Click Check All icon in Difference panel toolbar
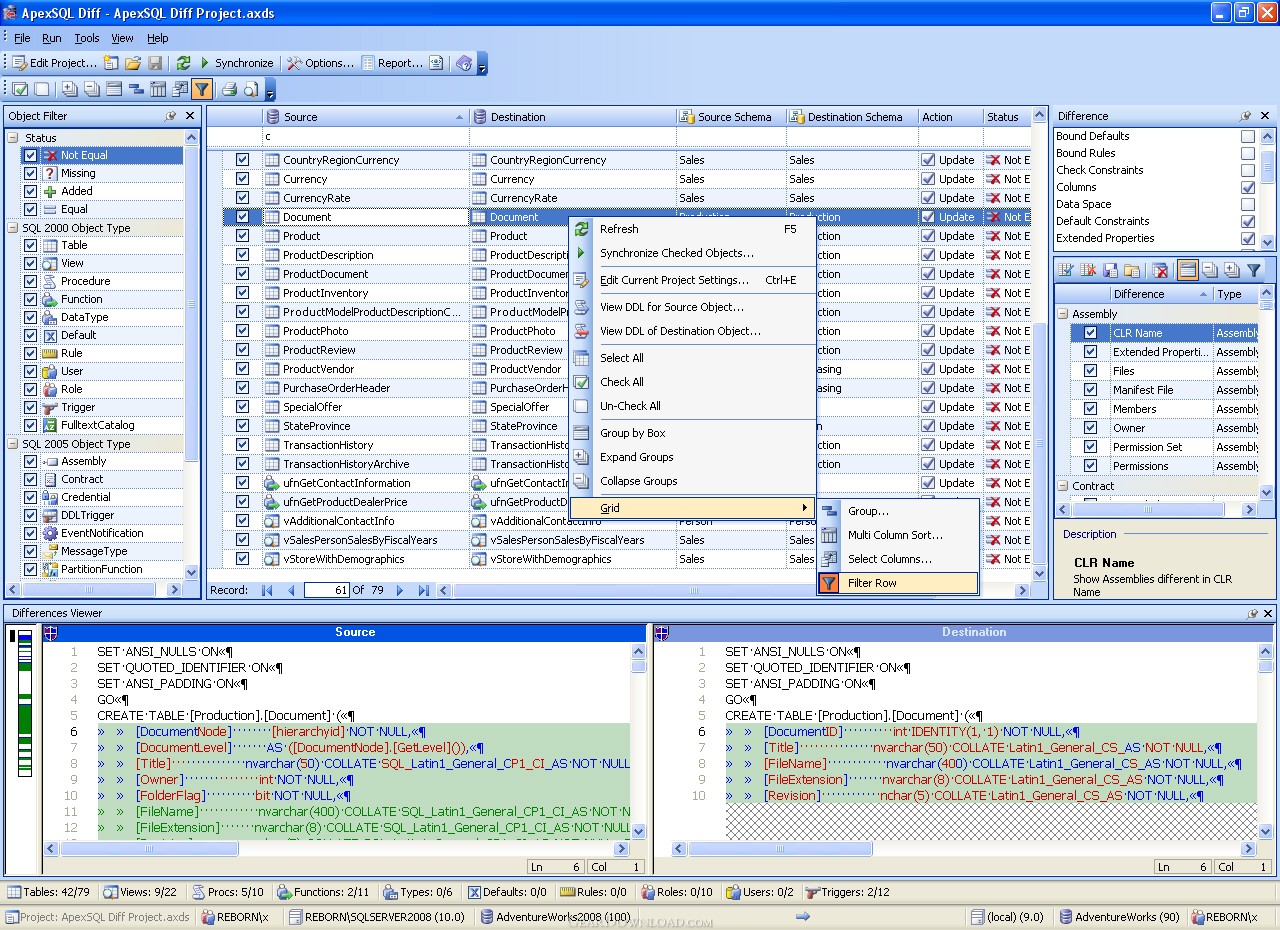1280x930 pixels. pos(1066,270)
